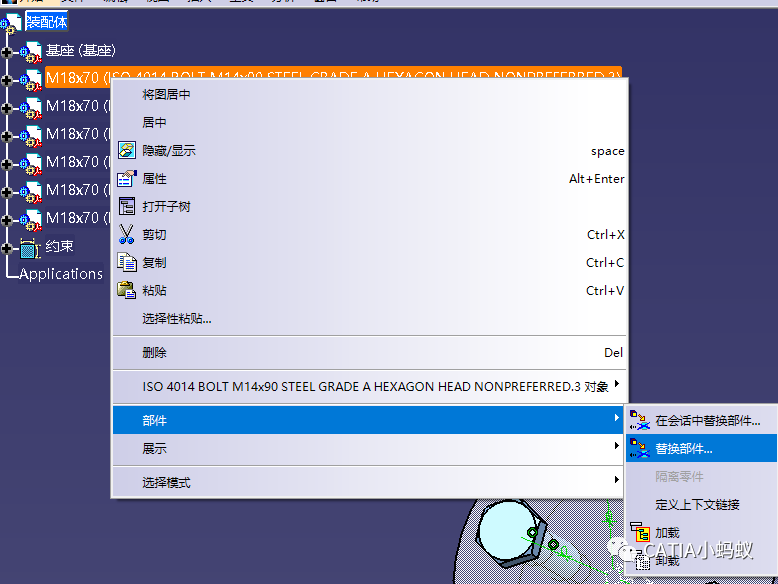Click the Load icon beside 加载

tap(640, 532)
